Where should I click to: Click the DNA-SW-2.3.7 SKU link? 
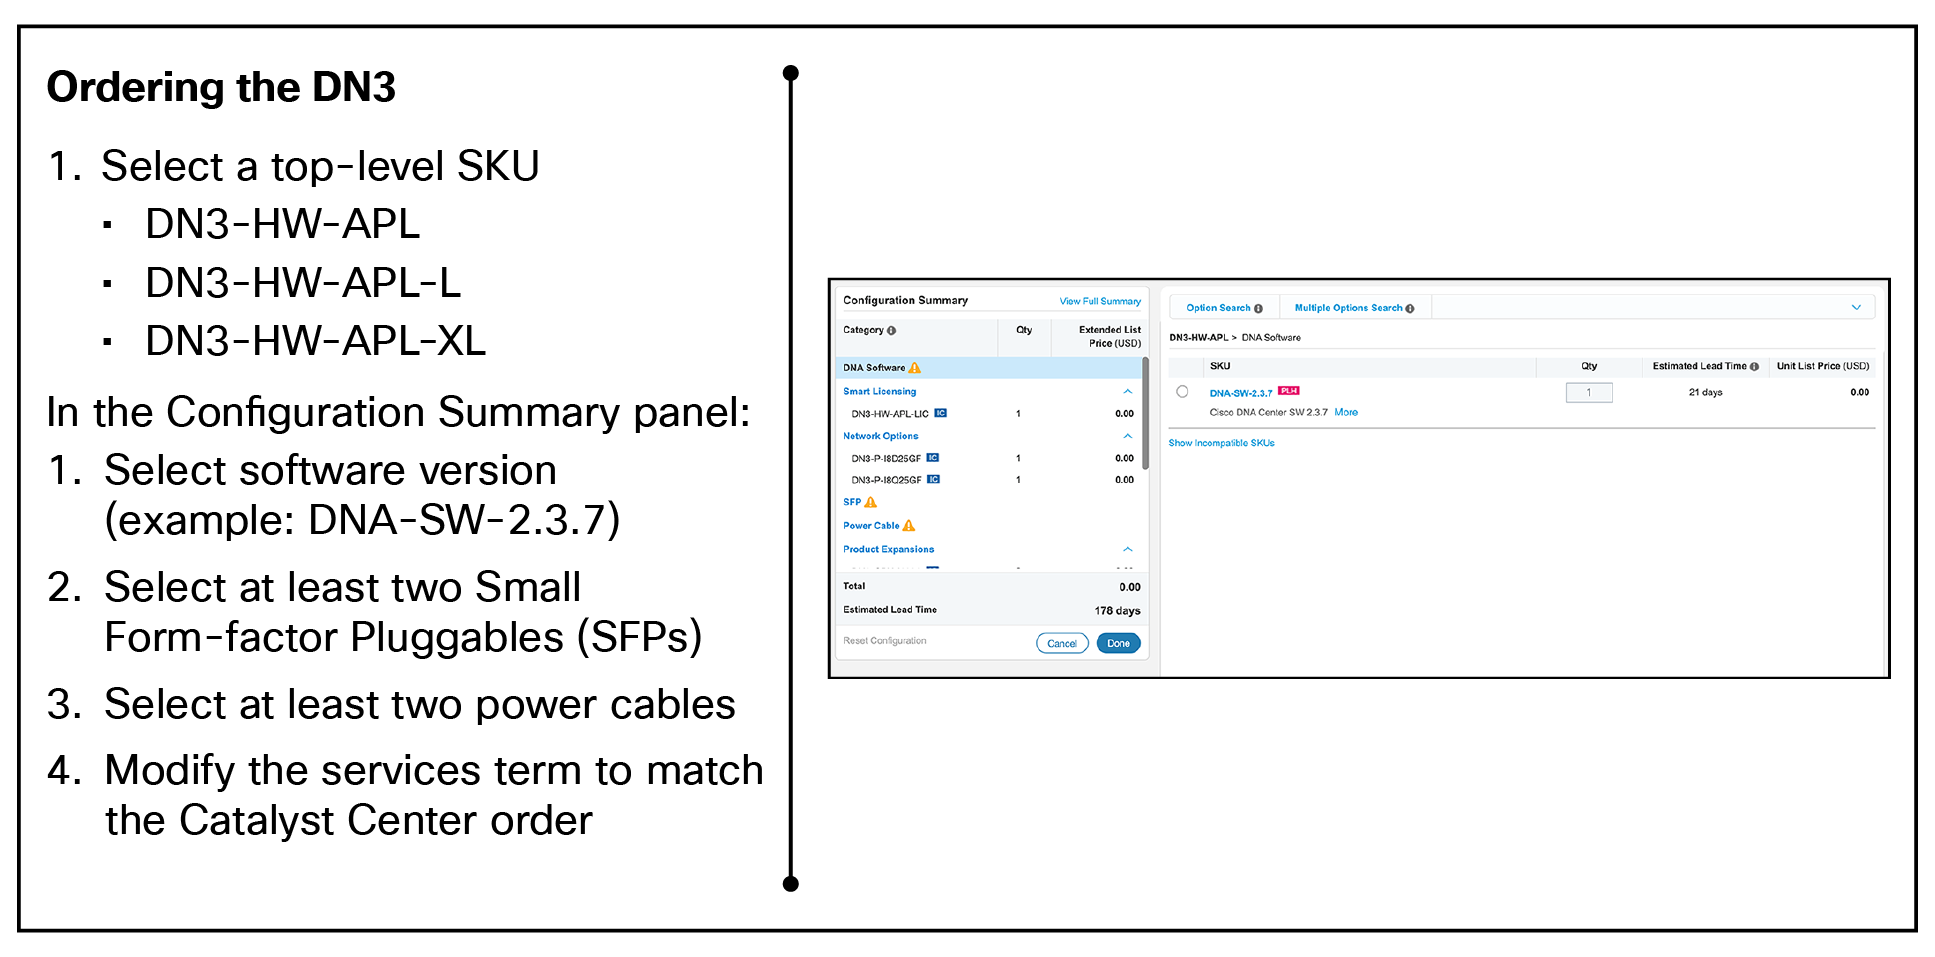point(1241,393)
